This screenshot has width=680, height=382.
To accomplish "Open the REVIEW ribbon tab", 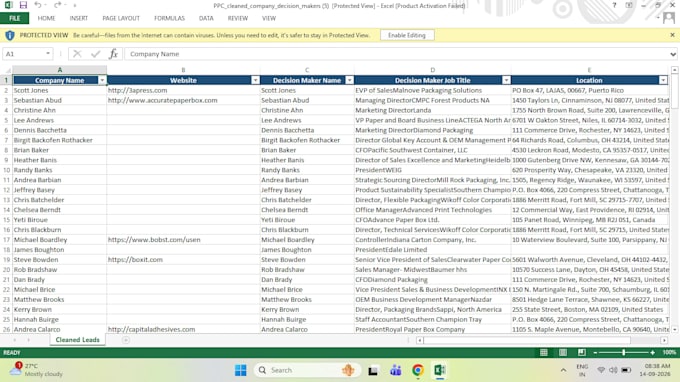I will [x=238, y=18].
